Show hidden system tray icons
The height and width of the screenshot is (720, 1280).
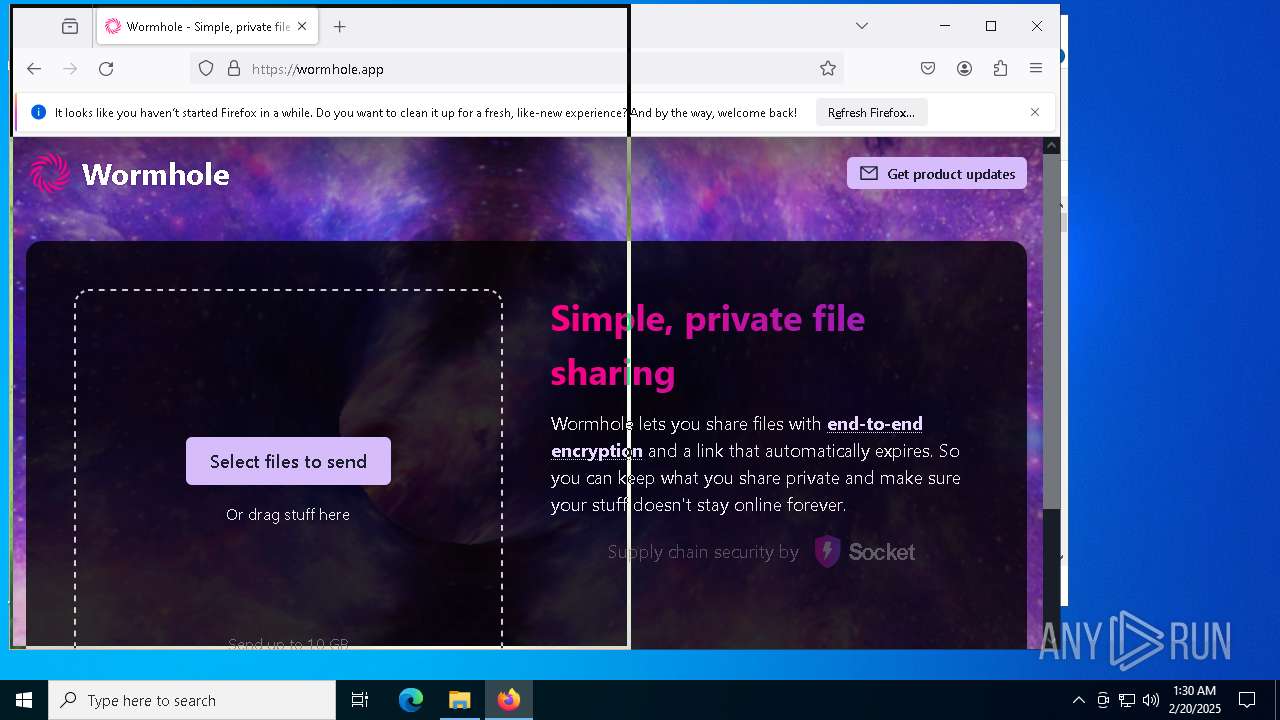1078,700
